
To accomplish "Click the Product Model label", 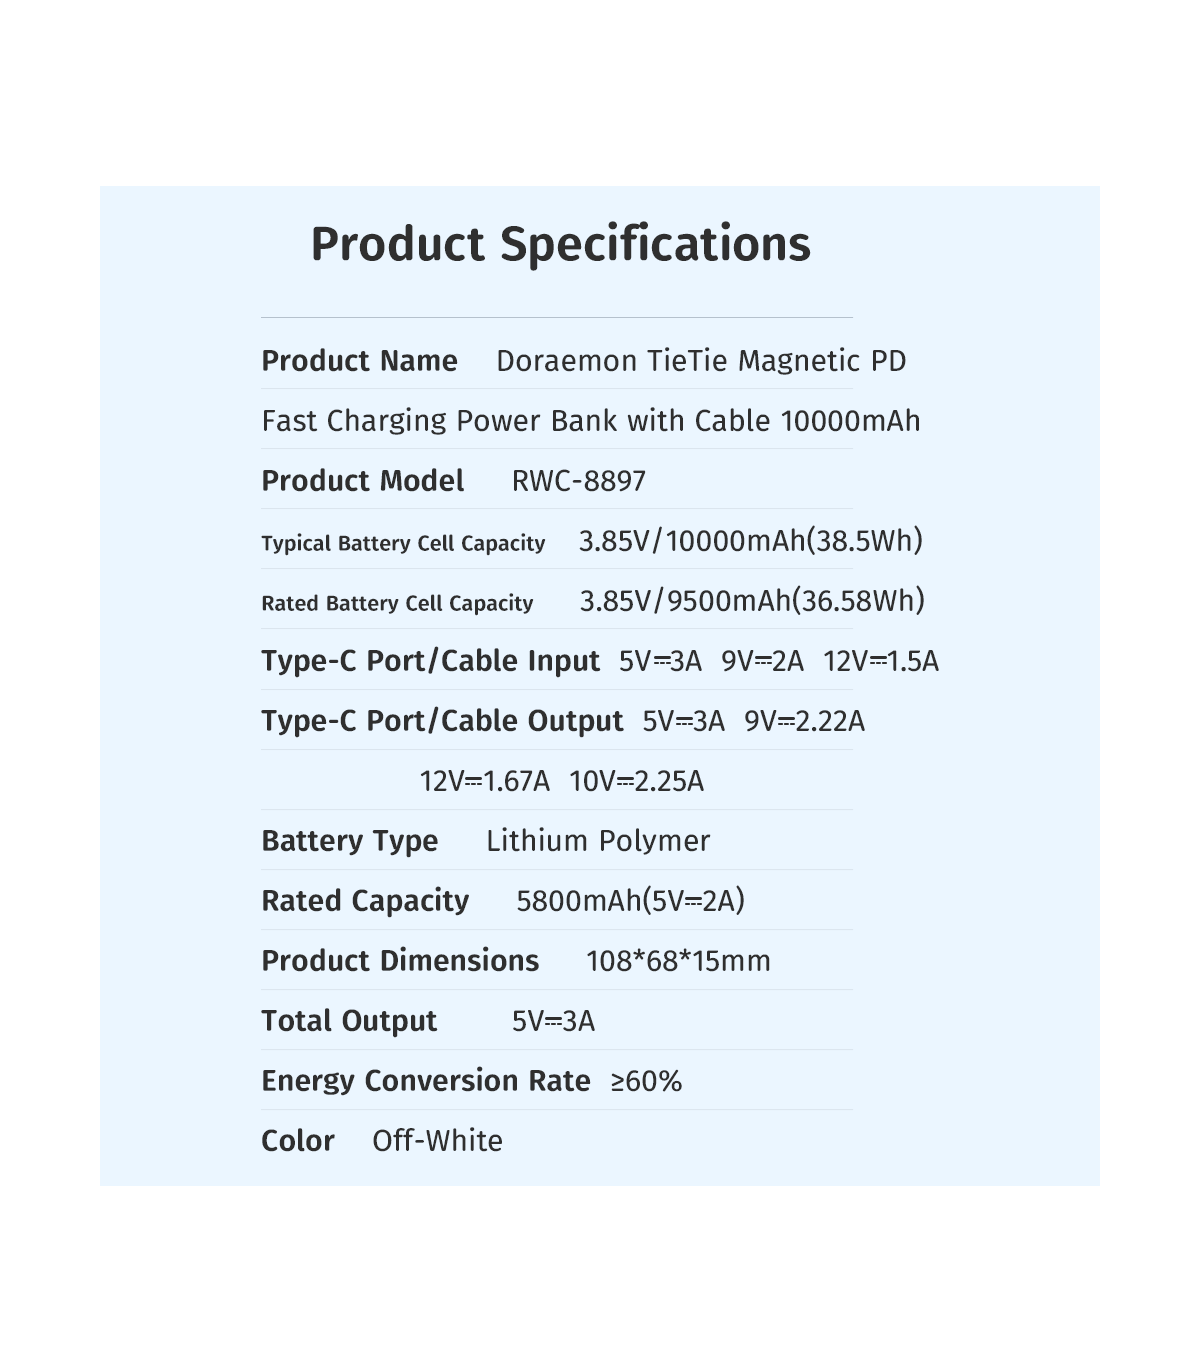I will click(x=362, y=481).
